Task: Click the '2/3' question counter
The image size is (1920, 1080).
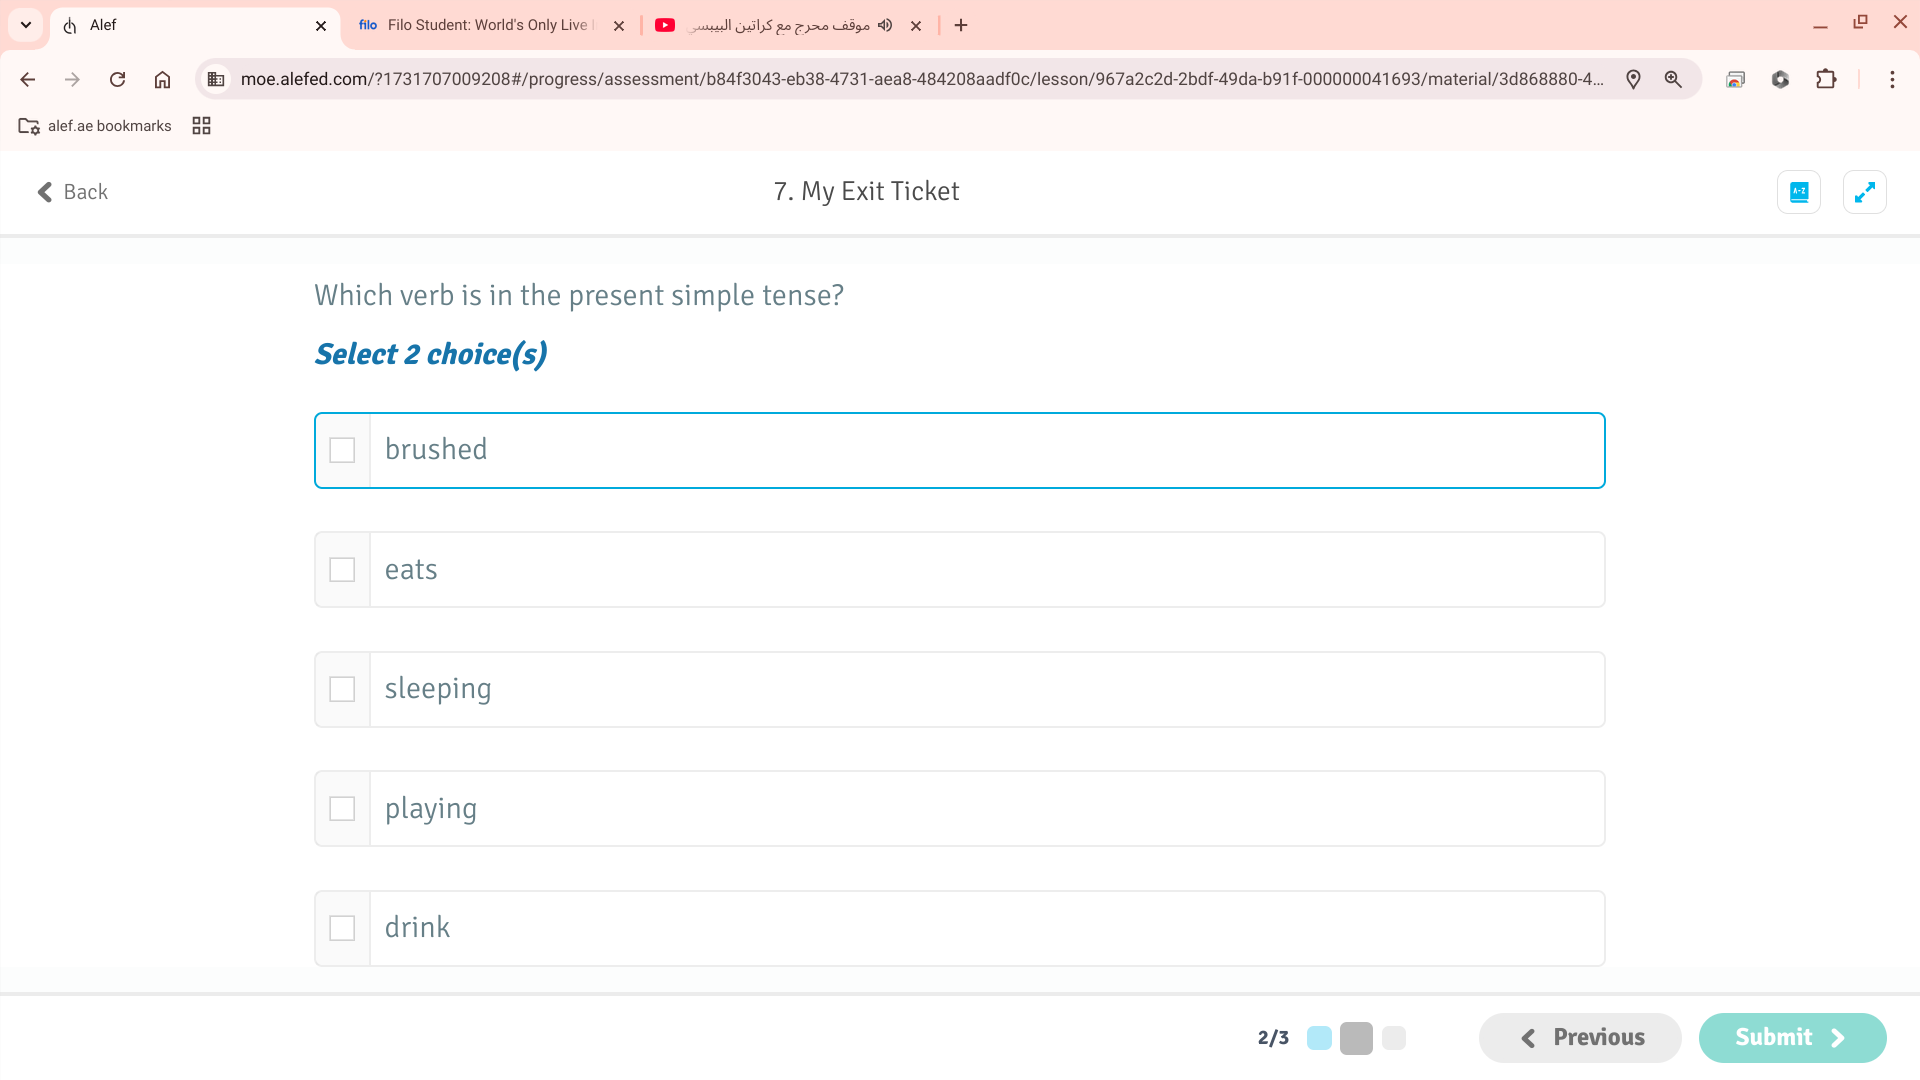Action: coord(1273,1038)
